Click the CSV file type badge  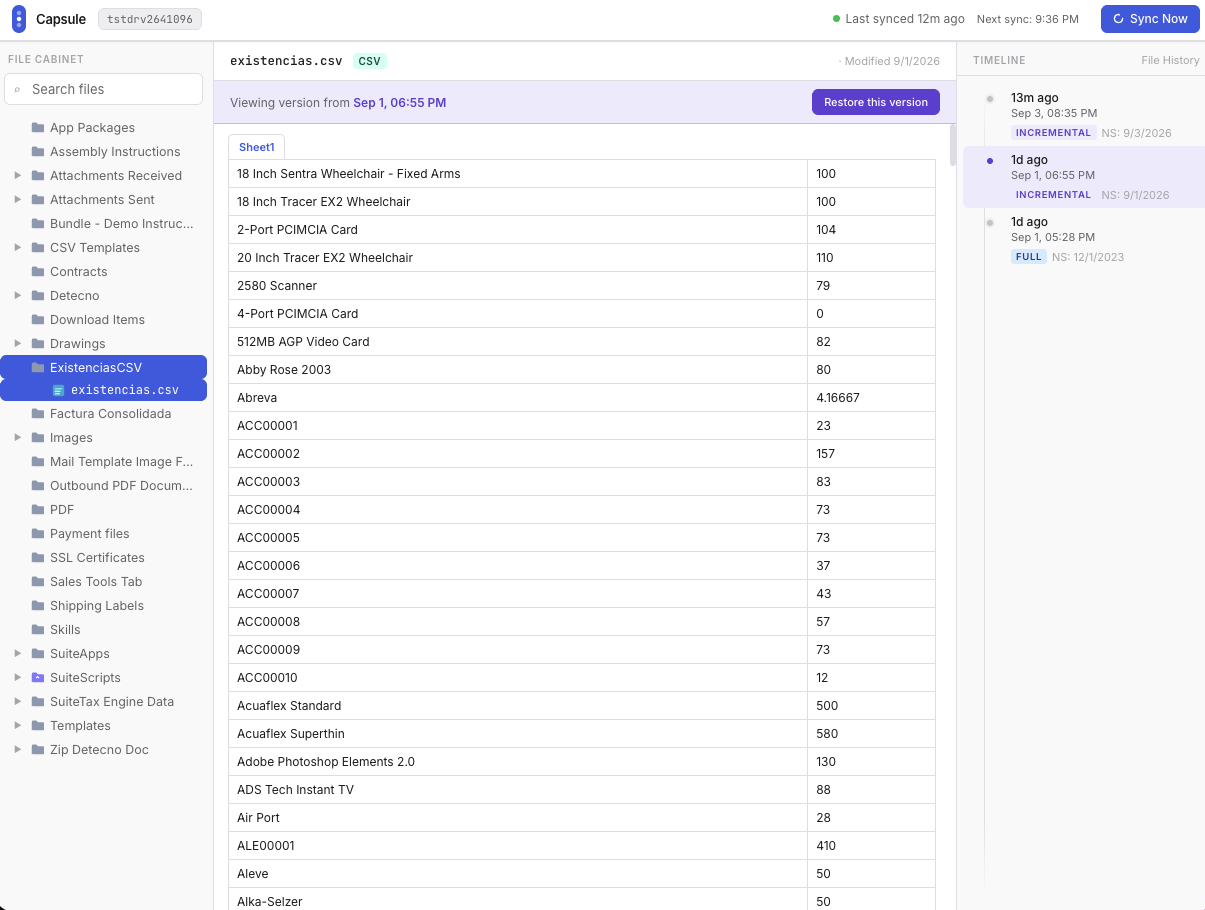(x=370, y=61)
